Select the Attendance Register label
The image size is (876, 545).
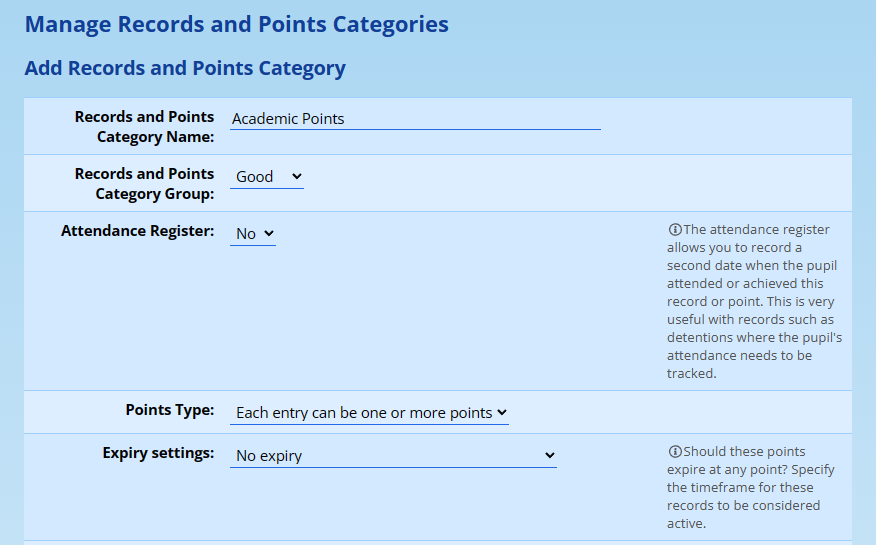(x=138, y=231)
